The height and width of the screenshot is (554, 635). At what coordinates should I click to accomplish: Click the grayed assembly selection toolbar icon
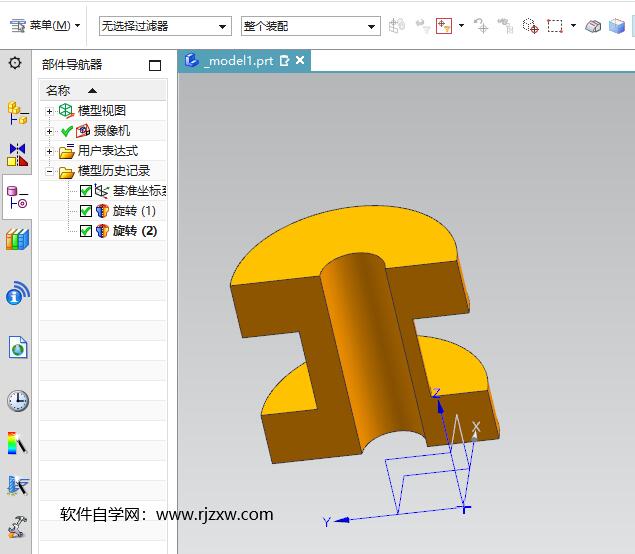pyautogui.click(x=396, y=26)
